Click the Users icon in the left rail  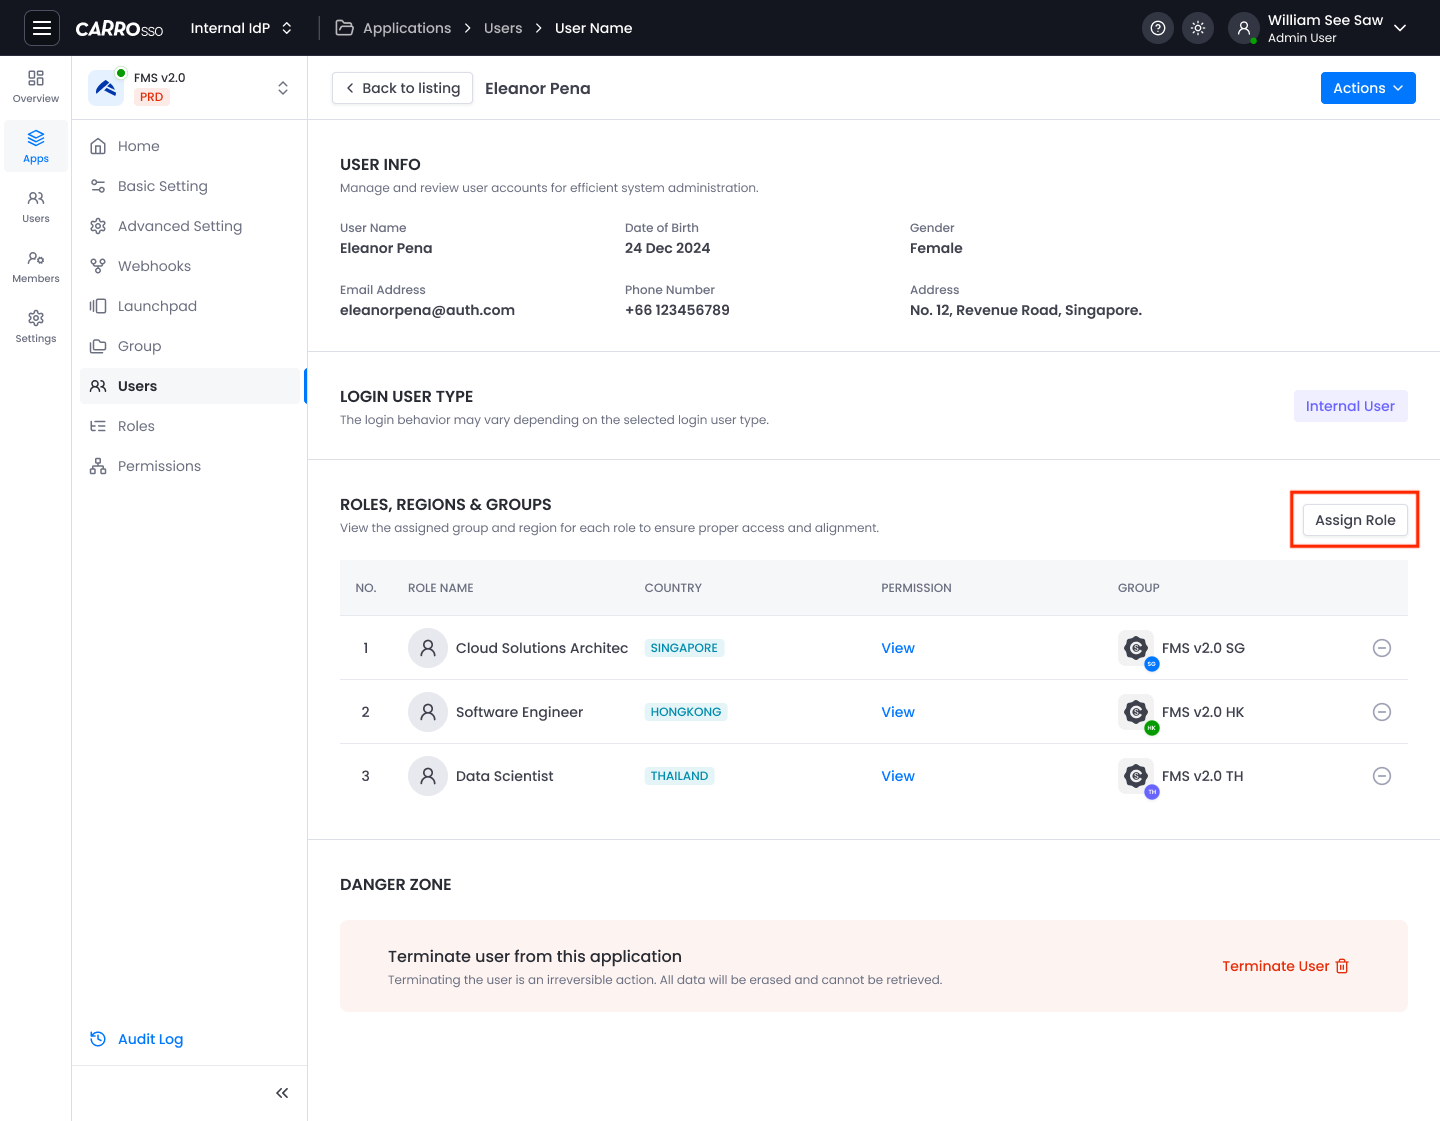tap(35, 206)
